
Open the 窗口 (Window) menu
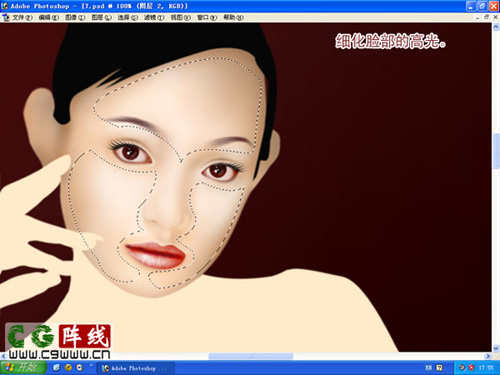[x=207, y=17]
